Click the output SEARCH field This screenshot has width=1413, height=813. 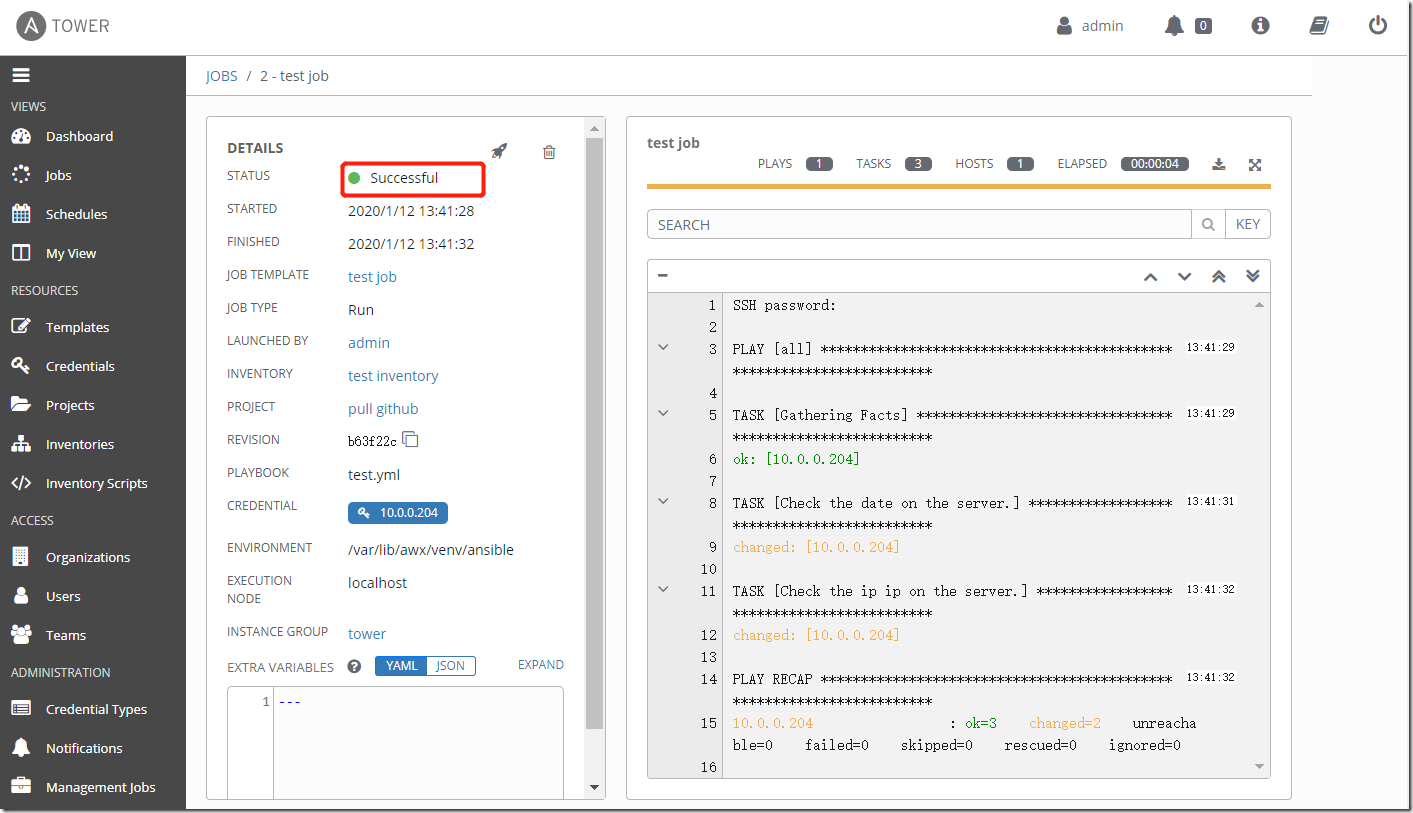point(919,225)
